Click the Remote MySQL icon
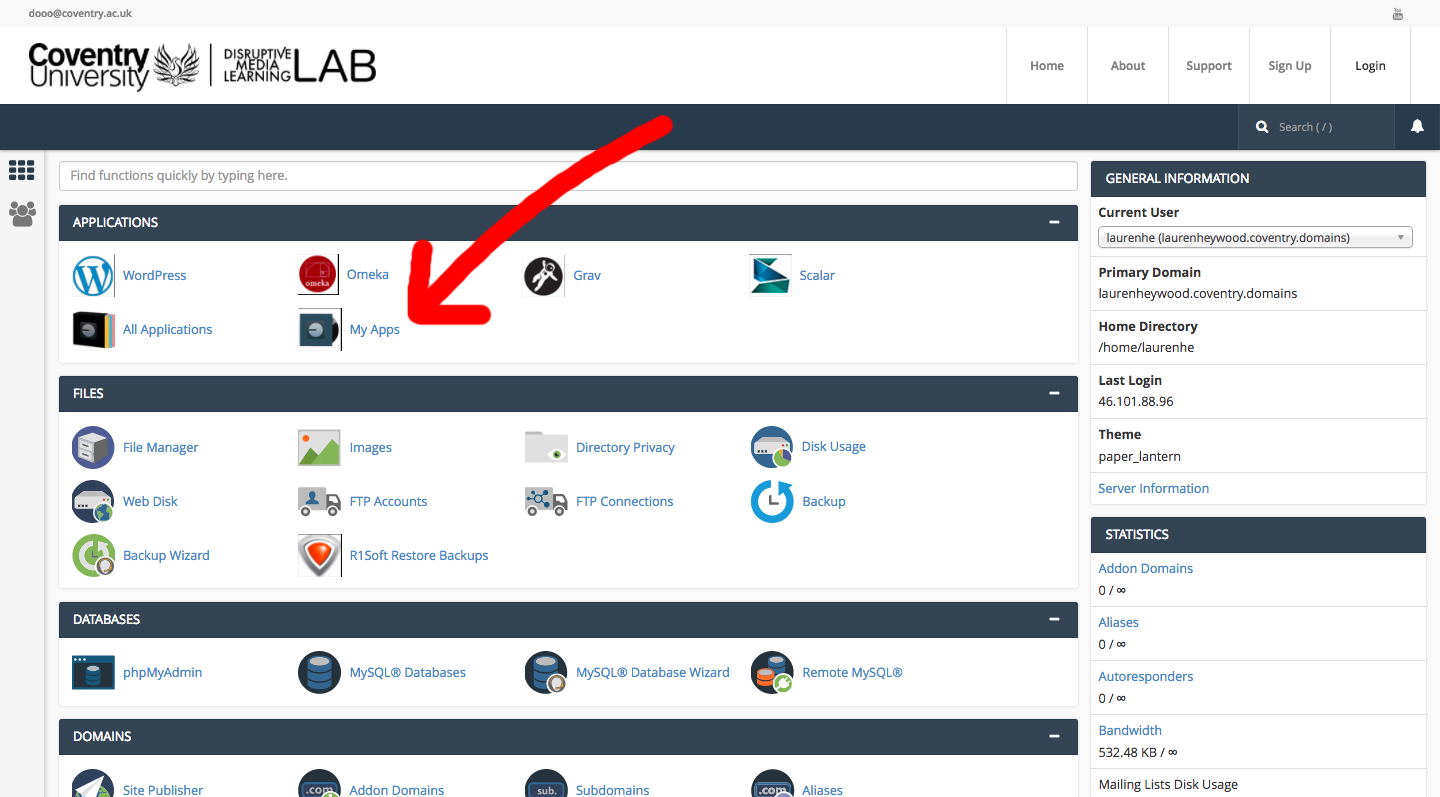Viewport: 1440px width, 797px height. 772,672
